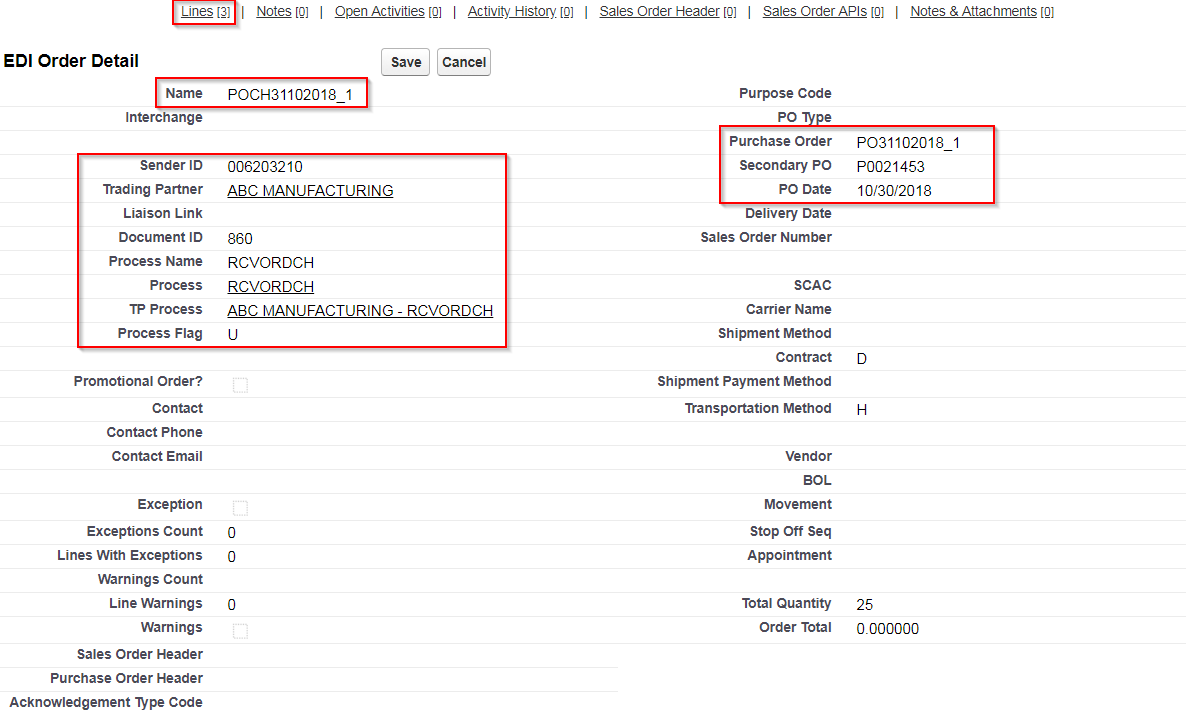Click the PO Date value 10/30/2018

(x=894, y=191)
